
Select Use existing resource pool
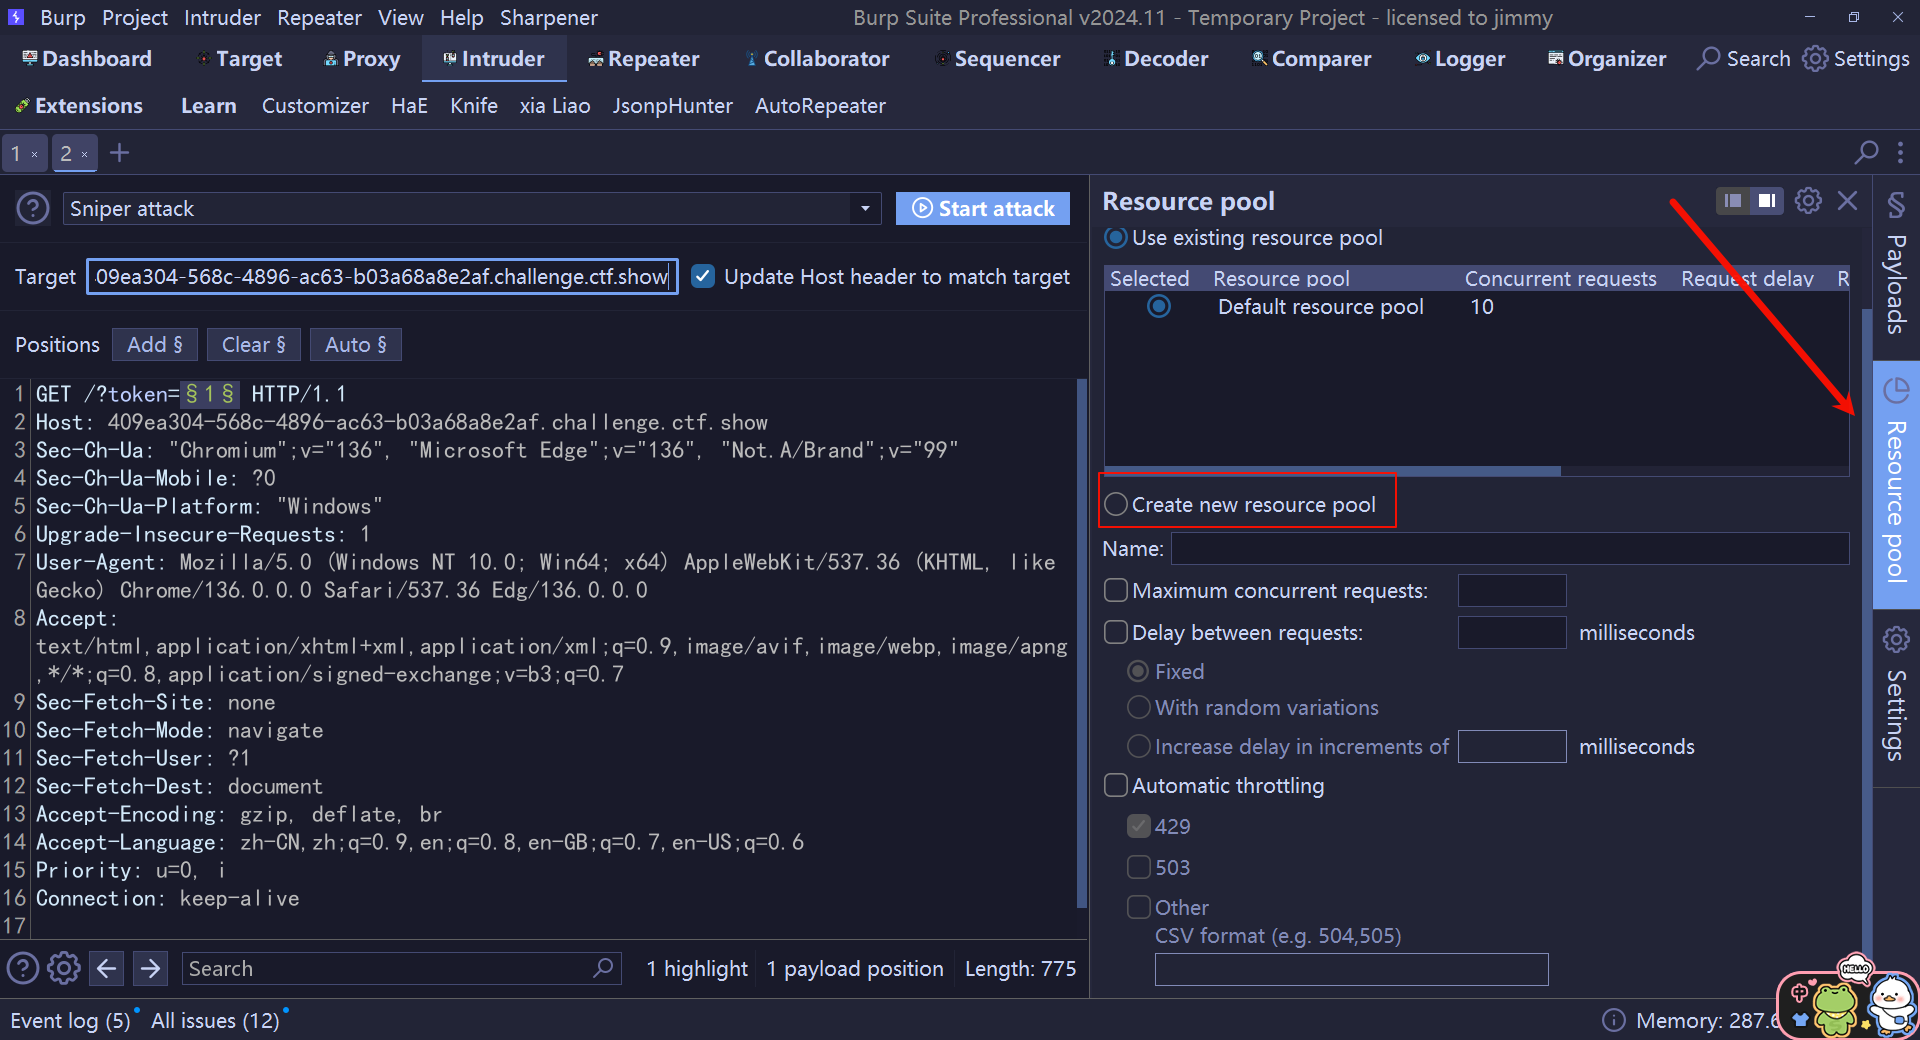(1115, 238)
